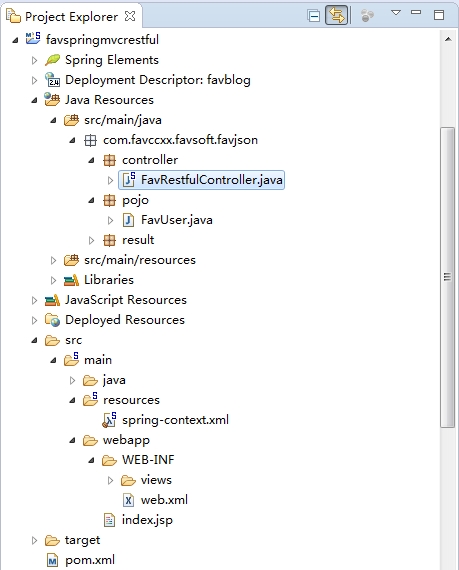Close the Project Explorer tab

coord(130,16)
